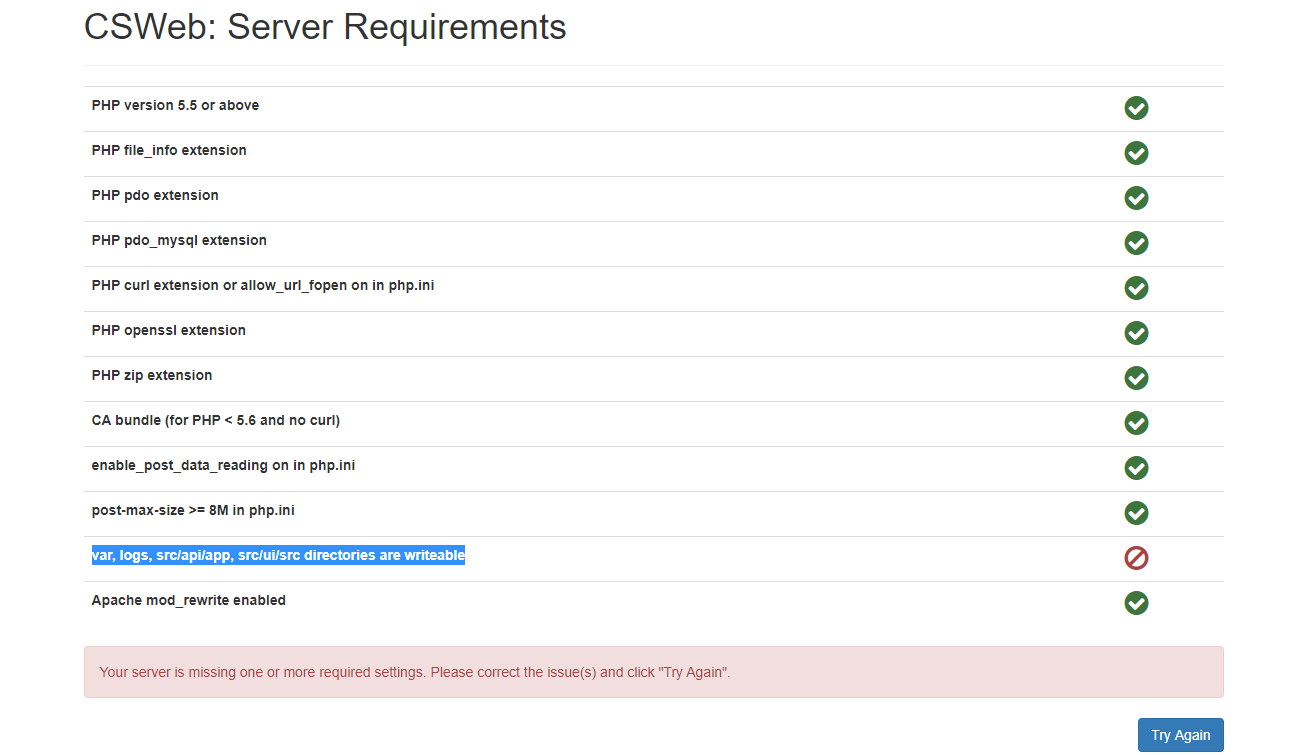Image resolution: width=1301 pixels, height=755 pixels.
Task: Click the check icon for PHP zip extension
Action: (x=1136, y=378)
